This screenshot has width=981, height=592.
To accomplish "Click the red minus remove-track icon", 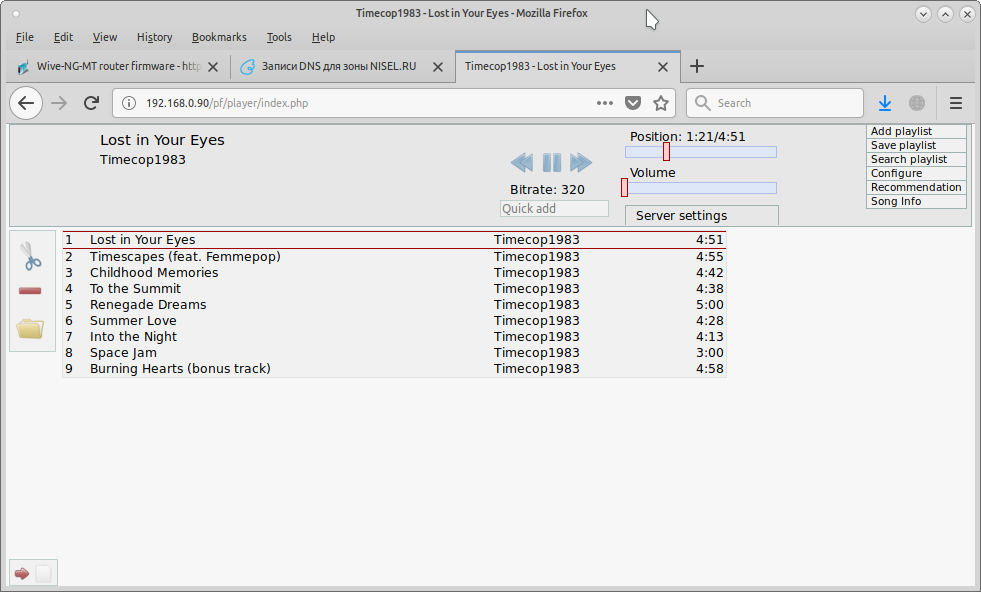I will click(x=30, y=290).
